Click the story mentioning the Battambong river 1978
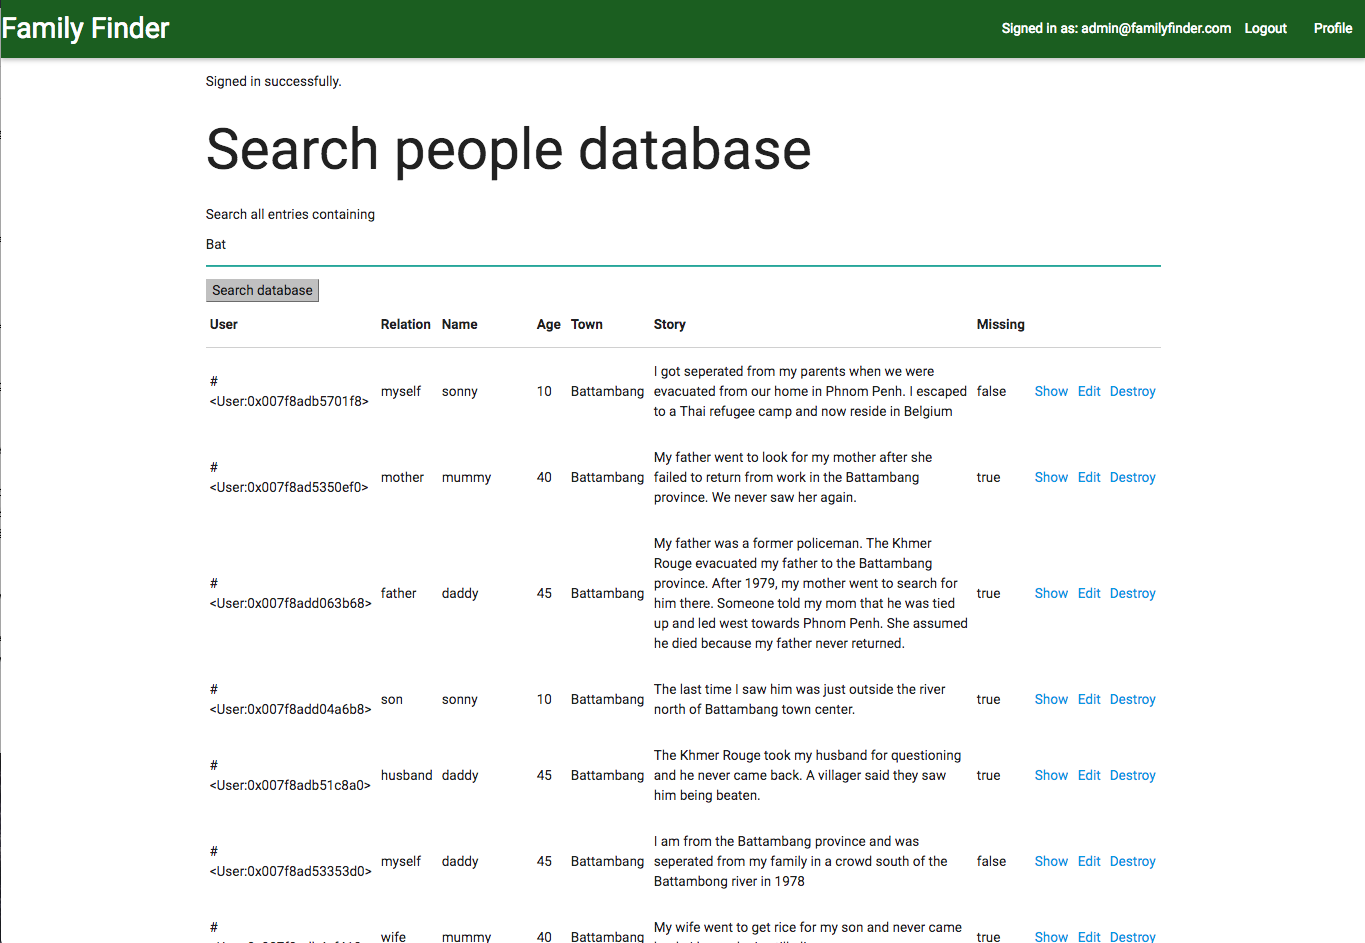The width and height of the screenshot is (1365, 943). [x=801, y=861]
